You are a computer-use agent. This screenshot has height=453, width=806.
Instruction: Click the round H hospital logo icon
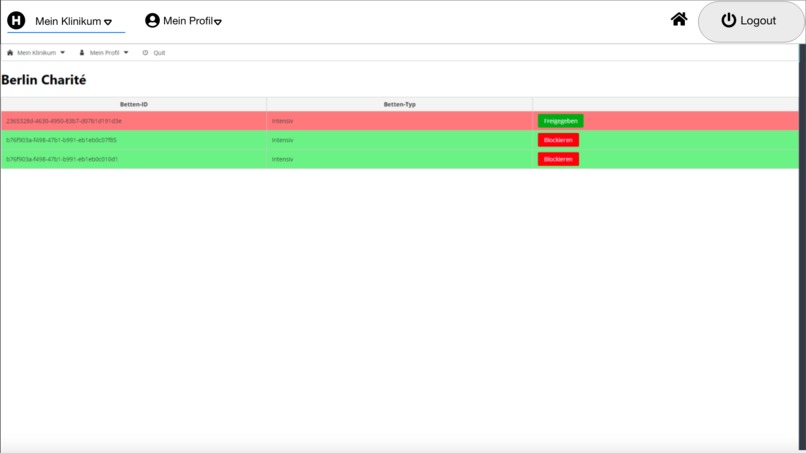[x=16, y=21]
